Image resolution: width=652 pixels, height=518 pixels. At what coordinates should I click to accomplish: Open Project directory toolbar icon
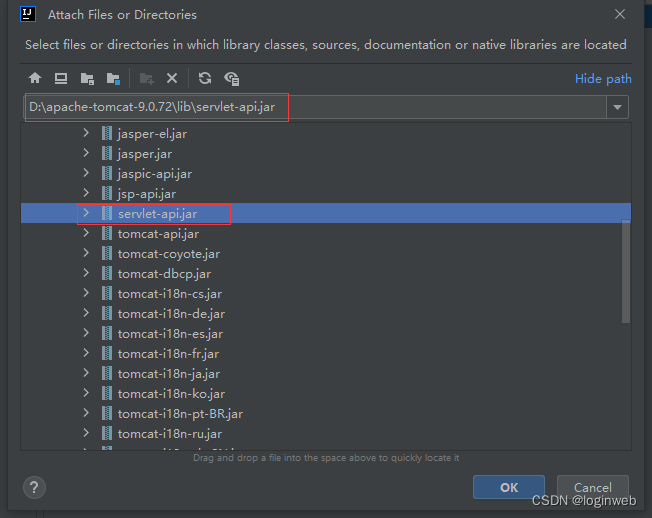click(87, 78)
